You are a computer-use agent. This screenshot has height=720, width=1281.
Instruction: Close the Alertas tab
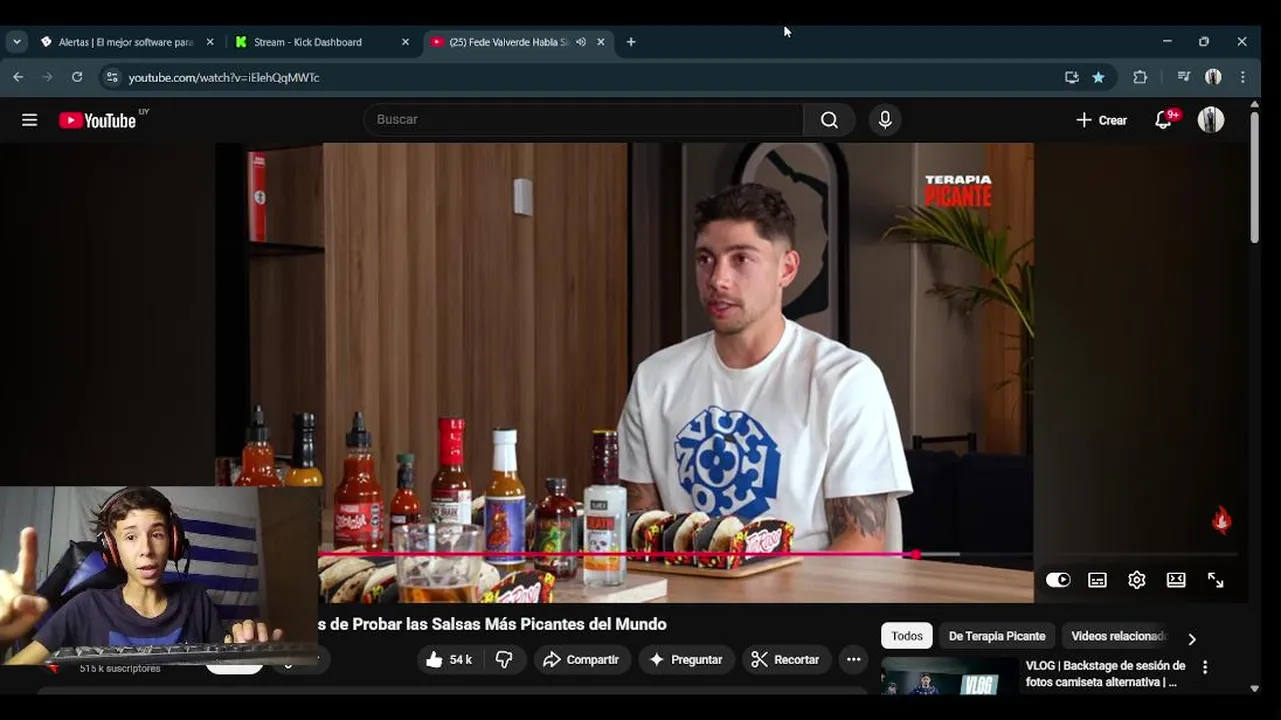tap(210, 42)
